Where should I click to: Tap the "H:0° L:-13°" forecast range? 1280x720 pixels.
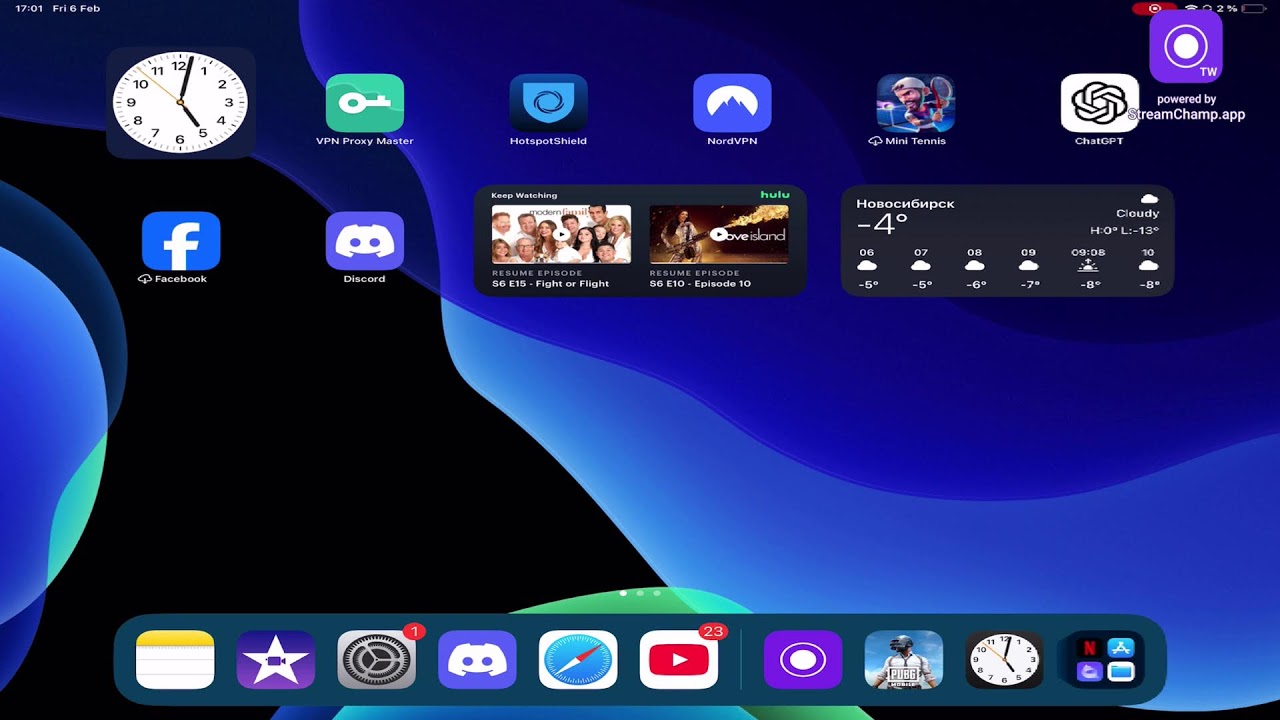click(1125, 231)
